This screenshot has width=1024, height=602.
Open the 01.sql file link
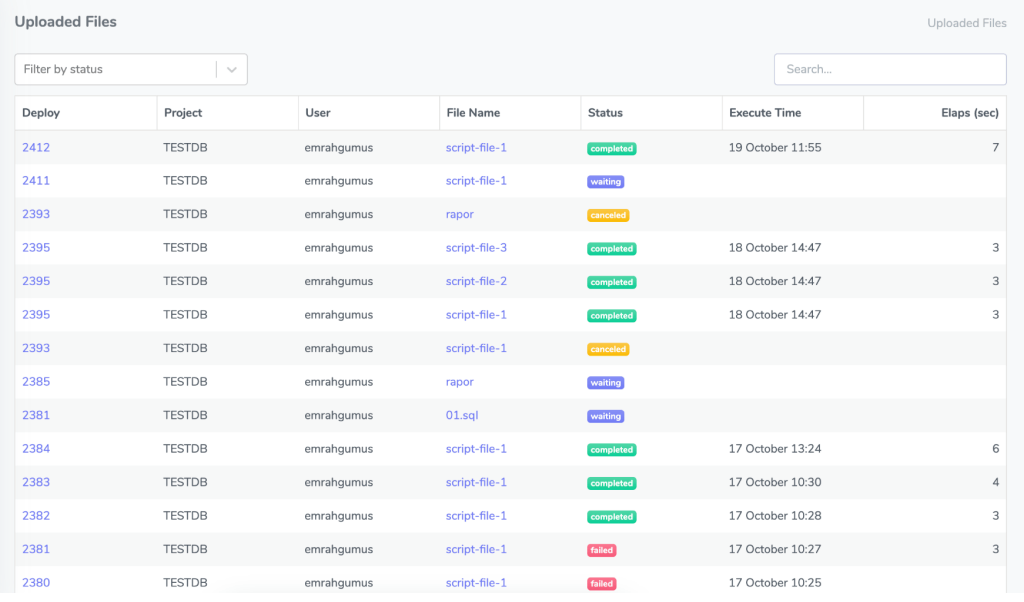click(x=461, y=415)
